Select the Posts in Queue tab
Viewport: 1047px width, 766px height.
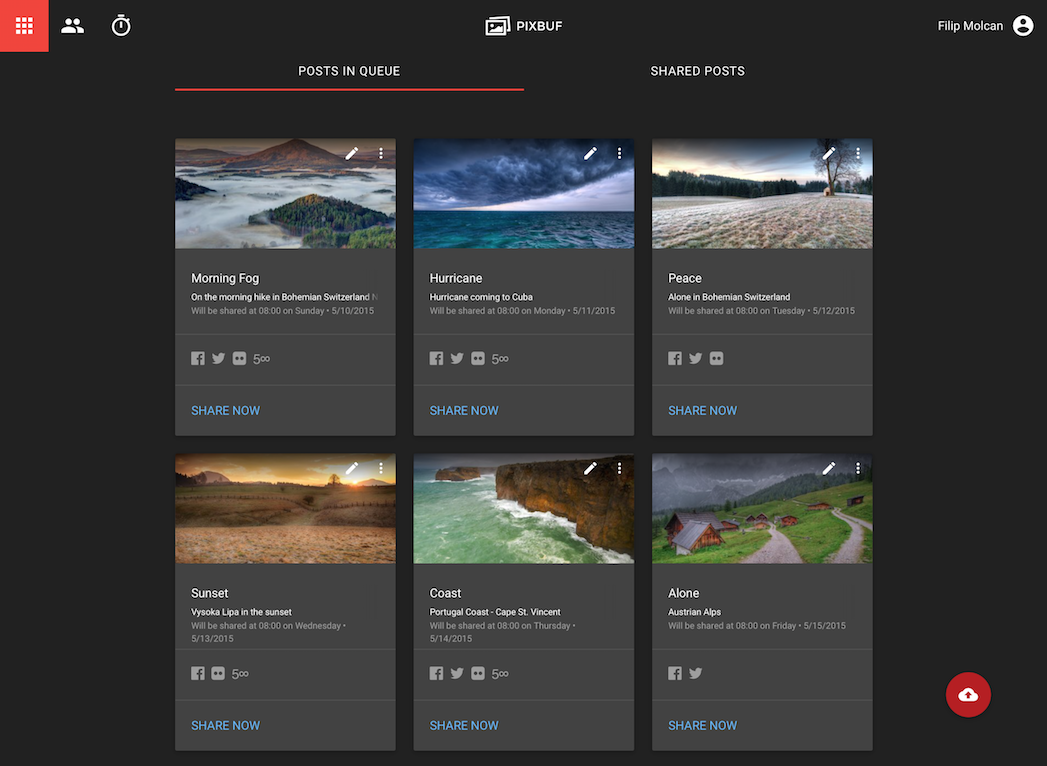pos(349,71)
